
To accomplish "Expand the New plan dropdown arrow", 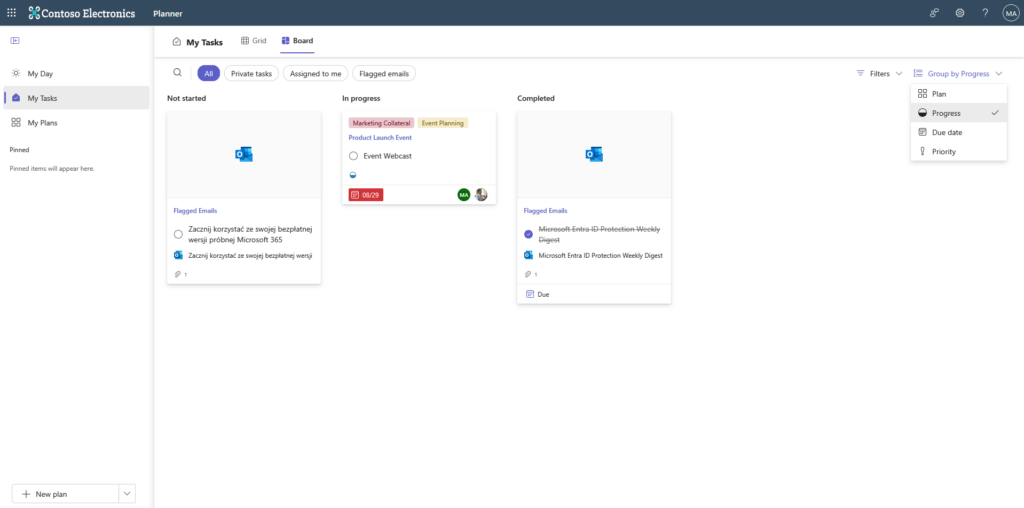I will [127, 494].
